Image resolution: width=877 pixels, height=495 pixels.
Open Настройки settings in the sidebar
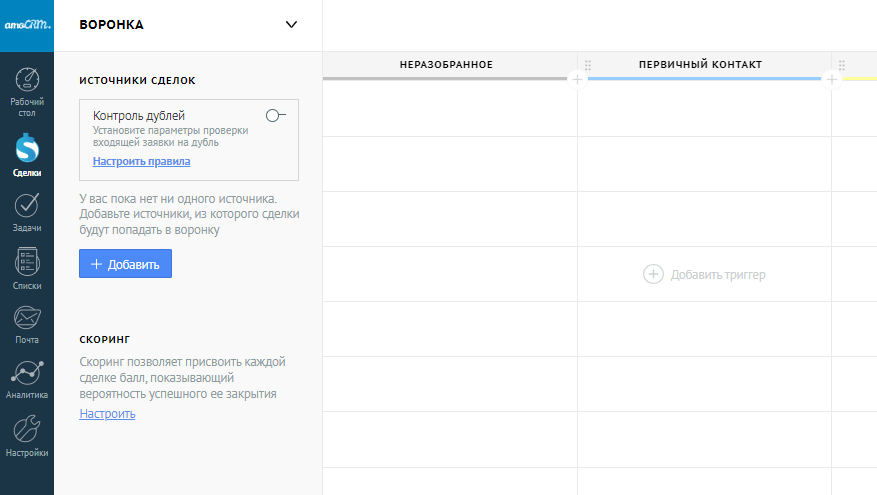click(x=27, y=436)
